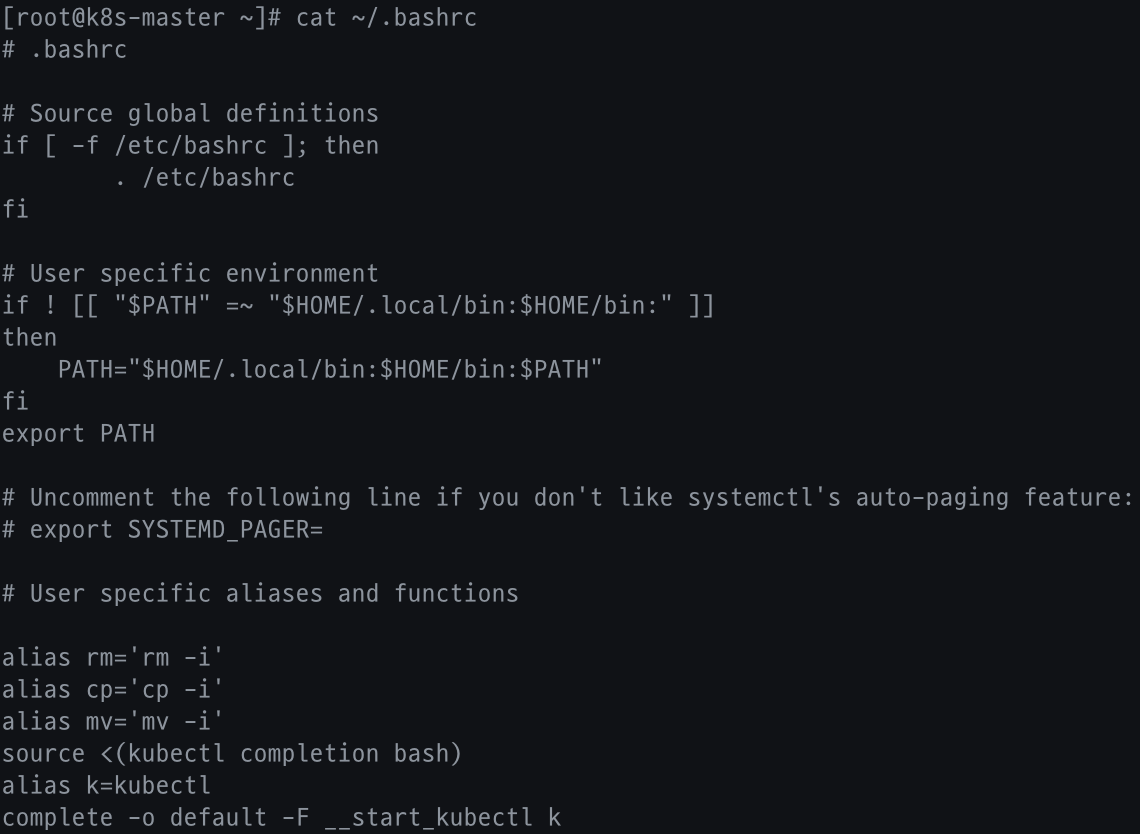Click the '[root@k8s-master ~]#' shell prompt
This screenshot has width=1140, height=834.
click(141, 18)
